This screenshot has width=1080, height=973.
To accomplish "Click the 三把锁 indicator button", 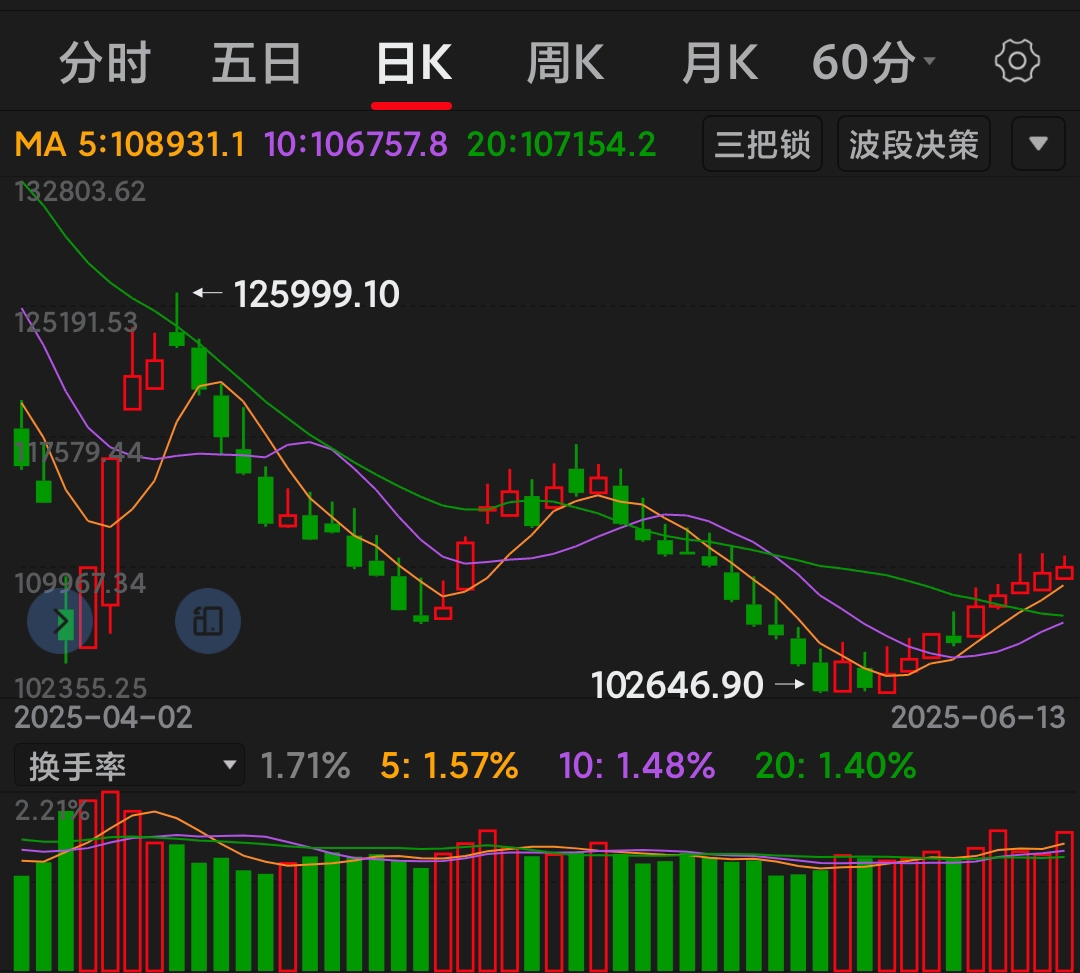I will 762,144.
